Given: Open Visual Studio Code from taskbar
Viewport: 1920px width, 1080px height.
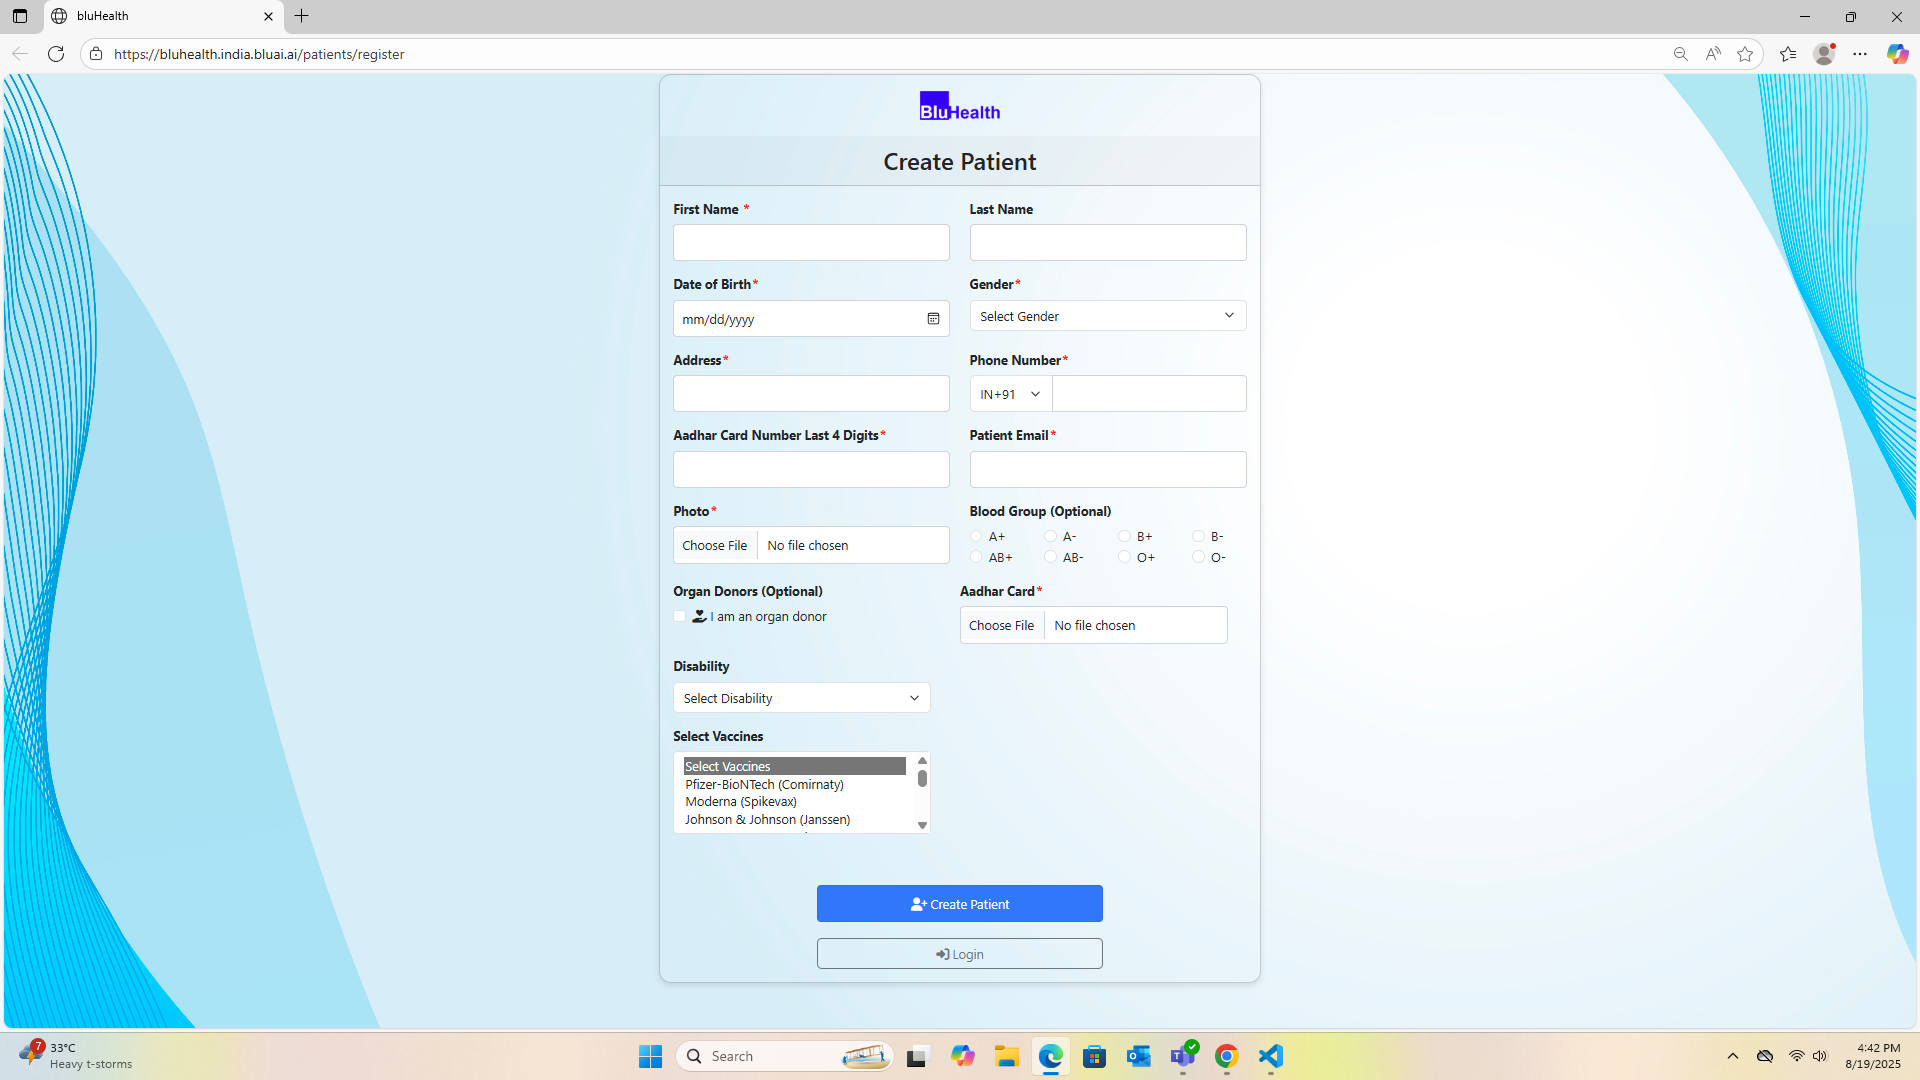Looking at the screenshot, I should pos(1270,1056).
